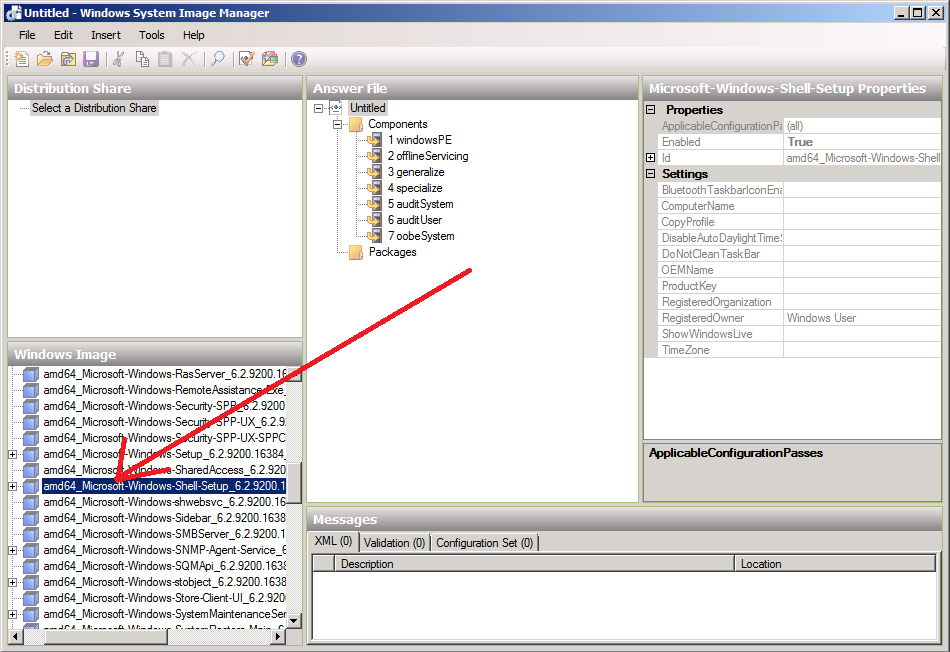
Task: Click the Paste clipboard toolbar icon
Action: 165,59
